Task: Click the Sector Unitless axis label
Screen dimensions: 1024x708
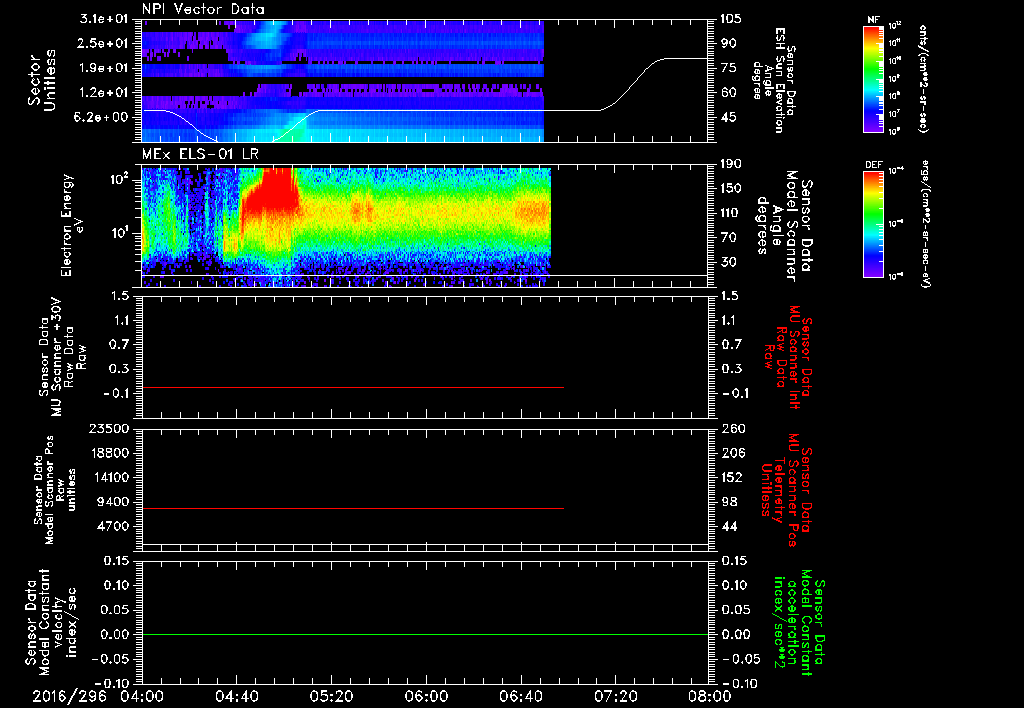Action: [x=42, y=80]
